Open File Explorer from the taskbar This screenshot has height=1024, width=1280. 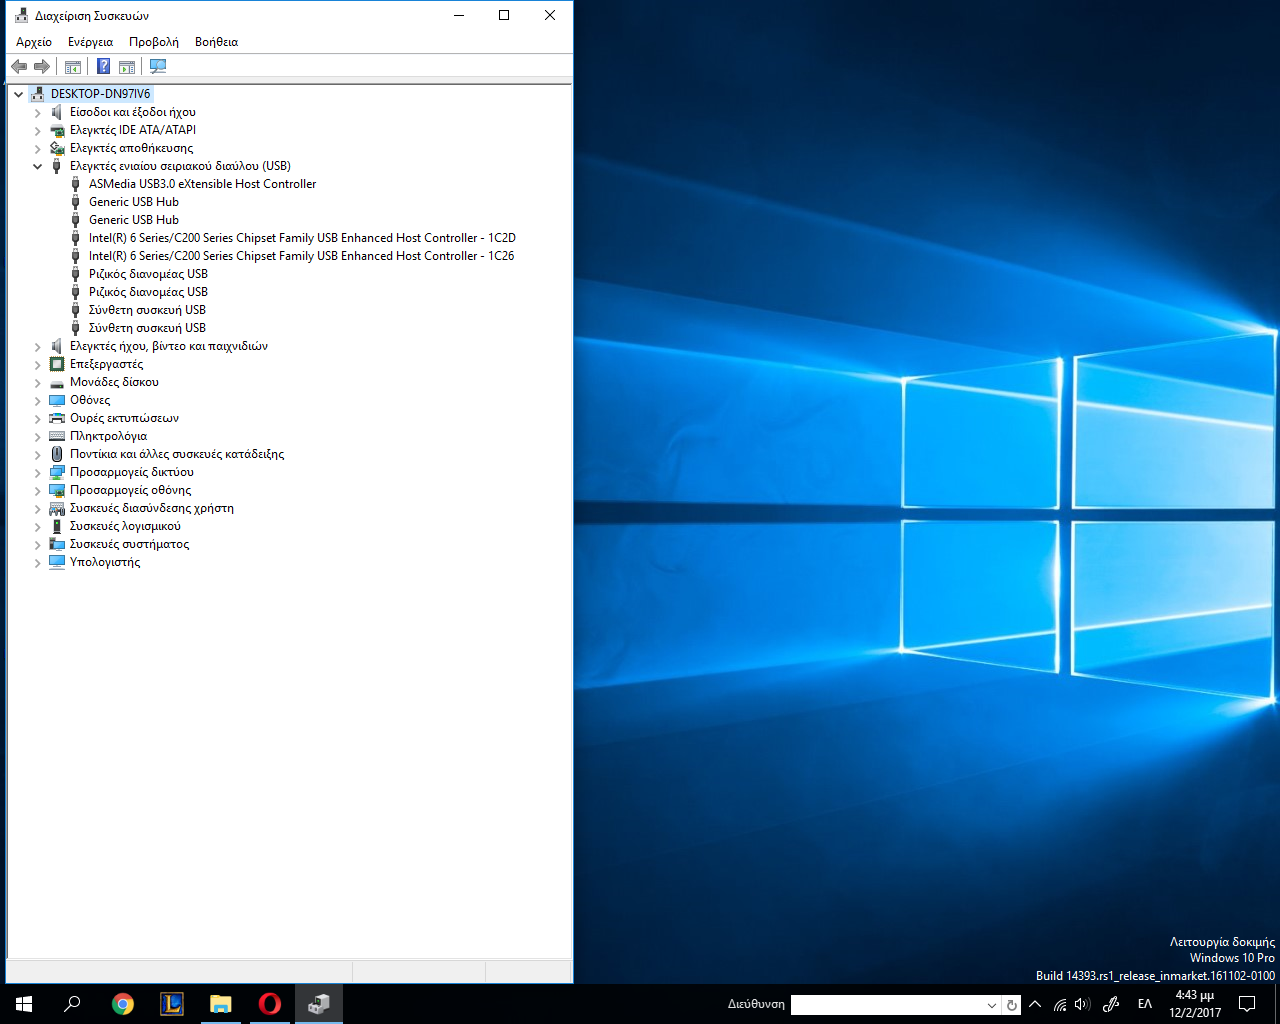[x=220, y=1004]
